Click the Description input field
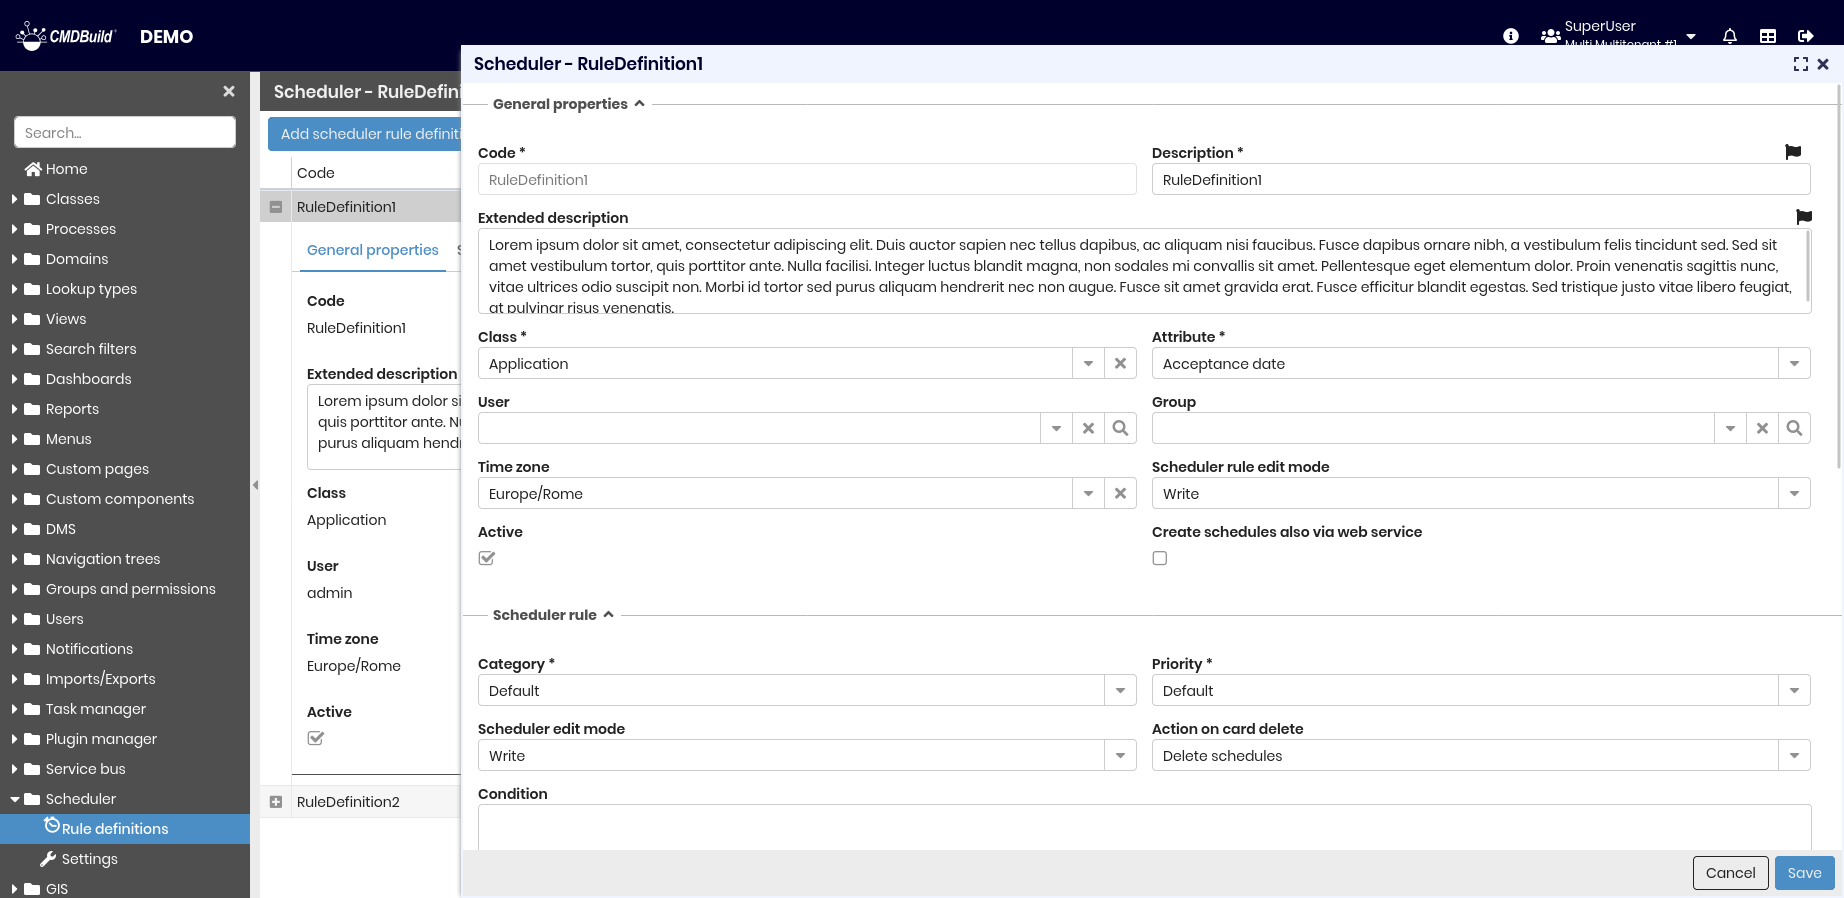 (x=1481, y=180)
